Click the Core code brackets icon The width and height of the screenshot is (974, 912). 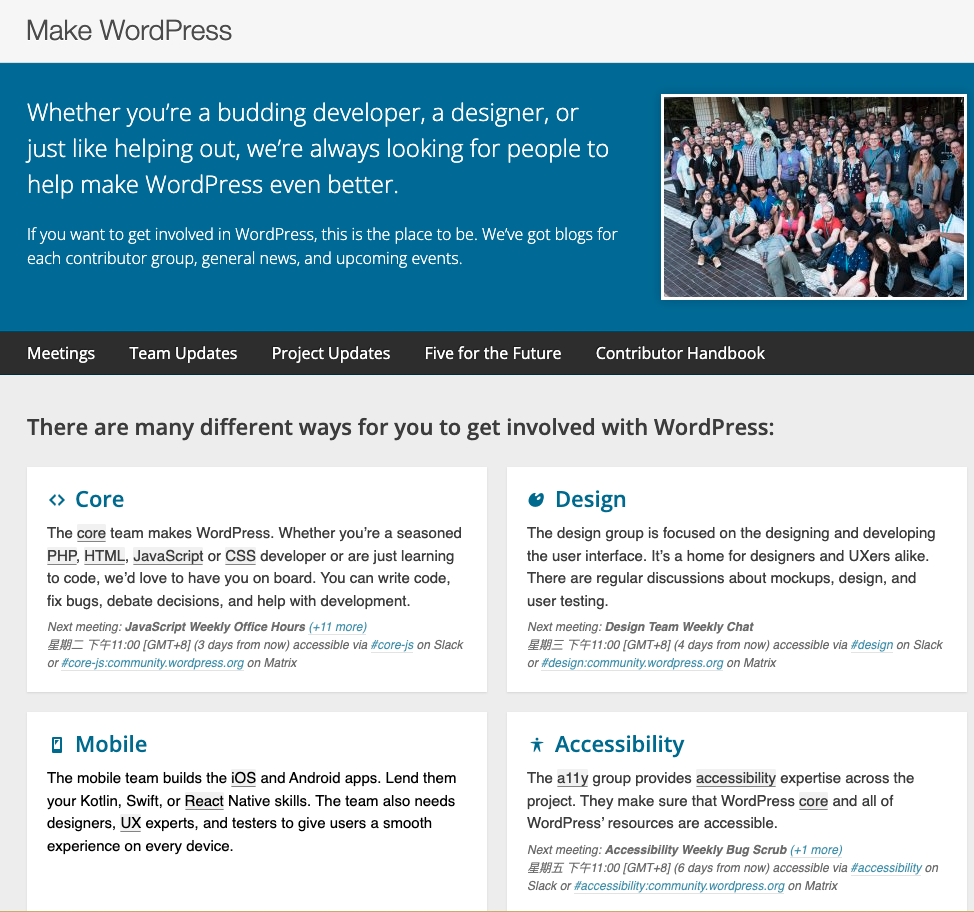click(x=57, y=500)
